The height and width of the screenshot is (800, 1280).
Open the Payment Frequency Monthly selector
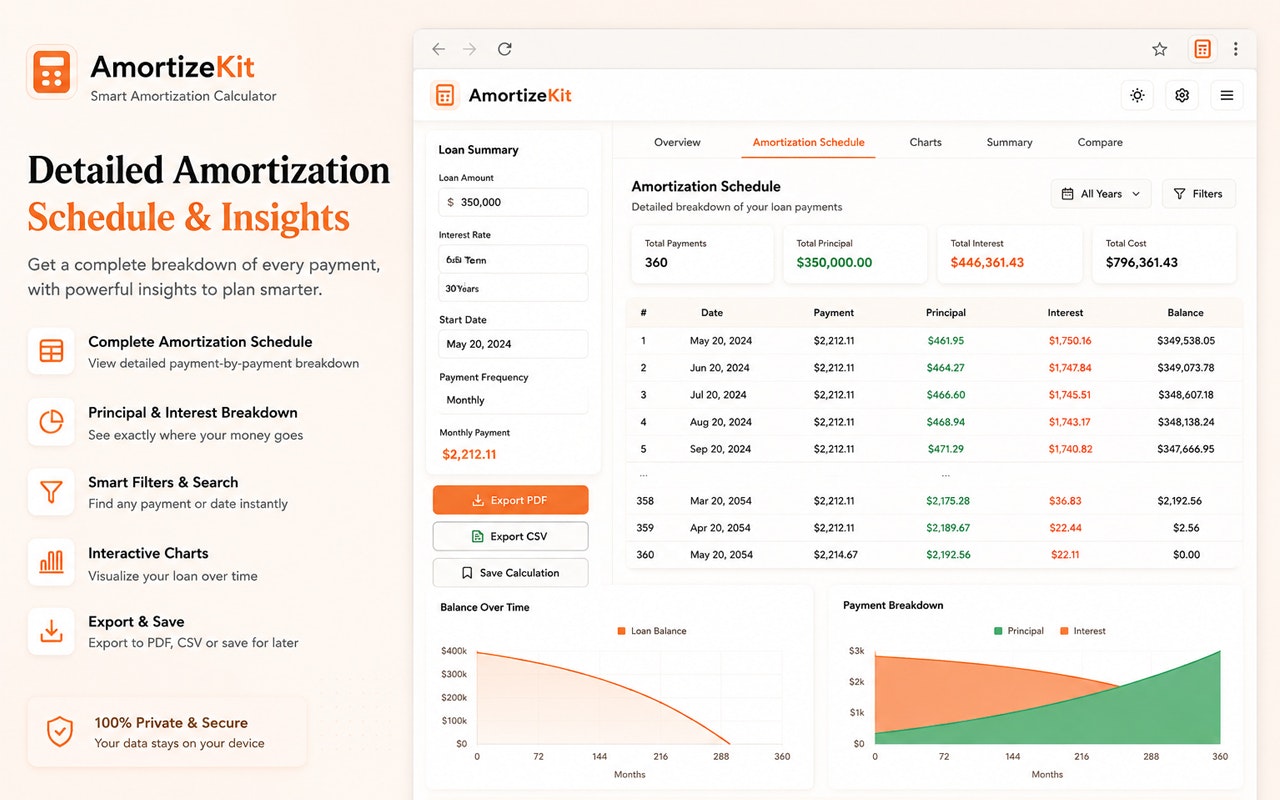click(513, 400)
